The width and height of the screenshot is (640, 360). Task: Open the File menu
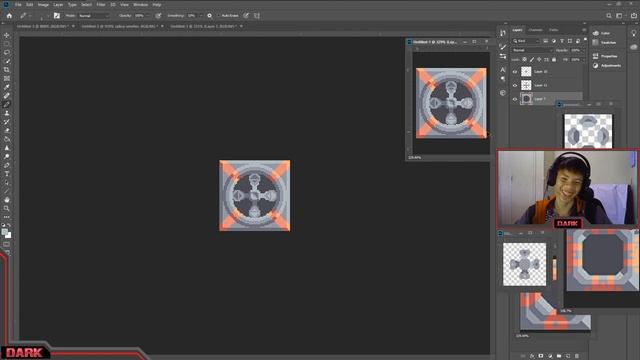[x=18, y=4]
